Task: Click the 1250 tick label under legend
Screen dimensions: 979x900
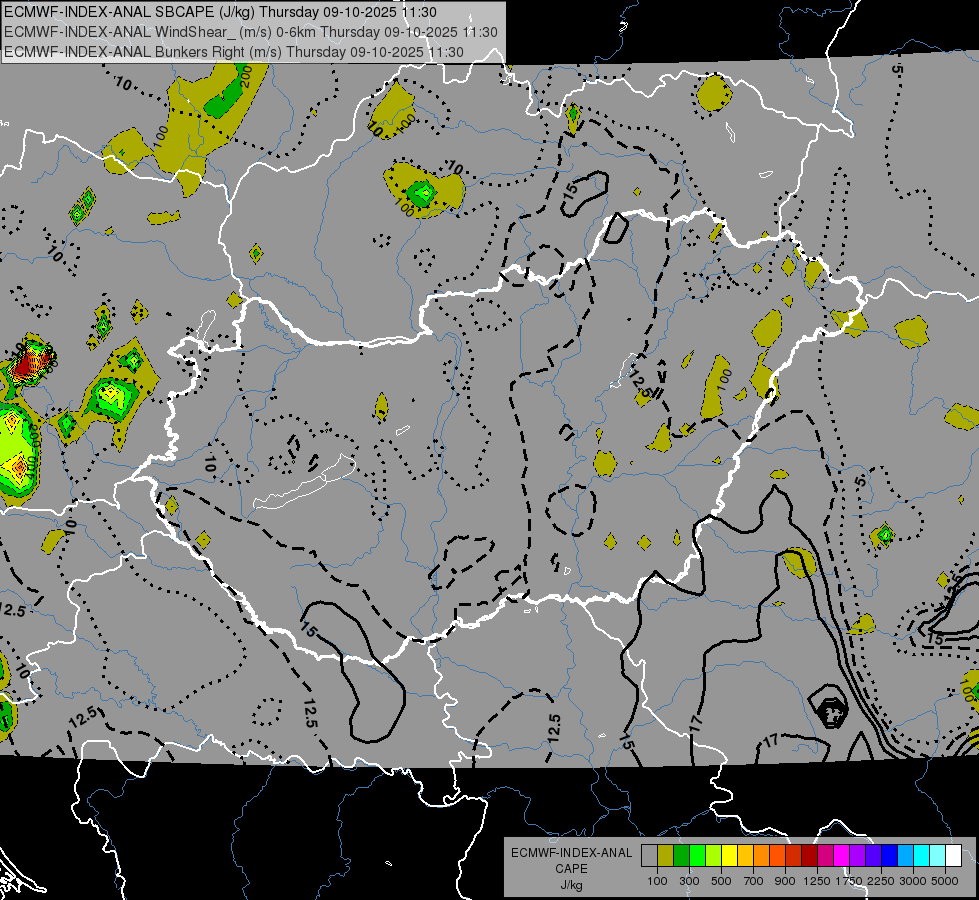Action: coord(817,881)
